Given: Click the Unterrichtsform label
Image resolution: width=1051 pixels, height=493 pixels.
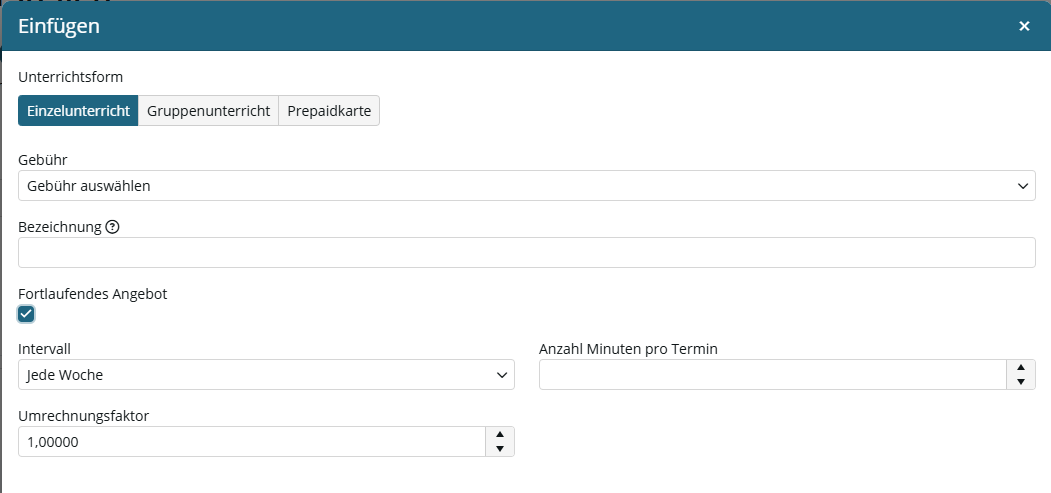Looking at the screenshot, I should pyautogui.click(x=70, y=77).
